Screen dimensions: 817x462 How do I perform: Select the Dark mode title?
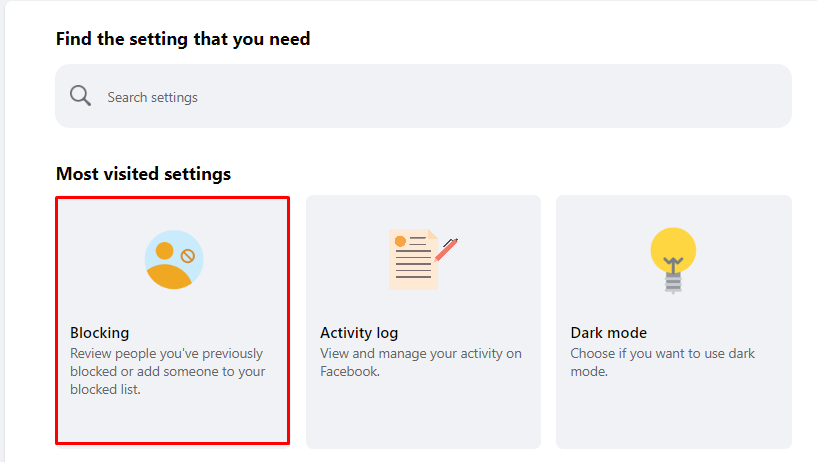point(609,333)
